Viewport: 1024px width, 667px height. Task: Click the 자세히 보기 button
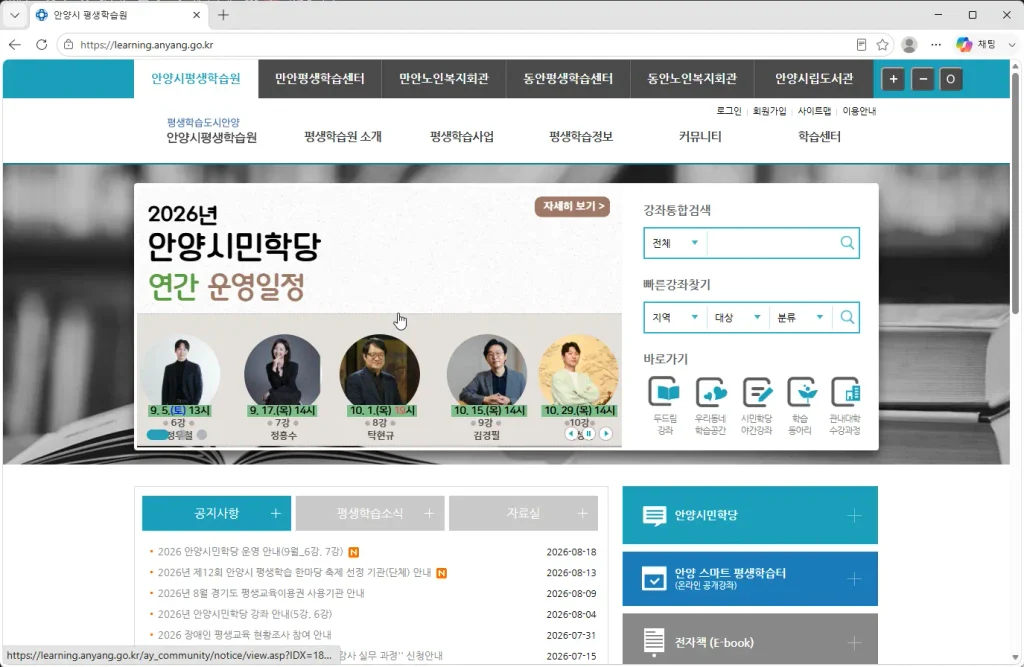[573, 206]
